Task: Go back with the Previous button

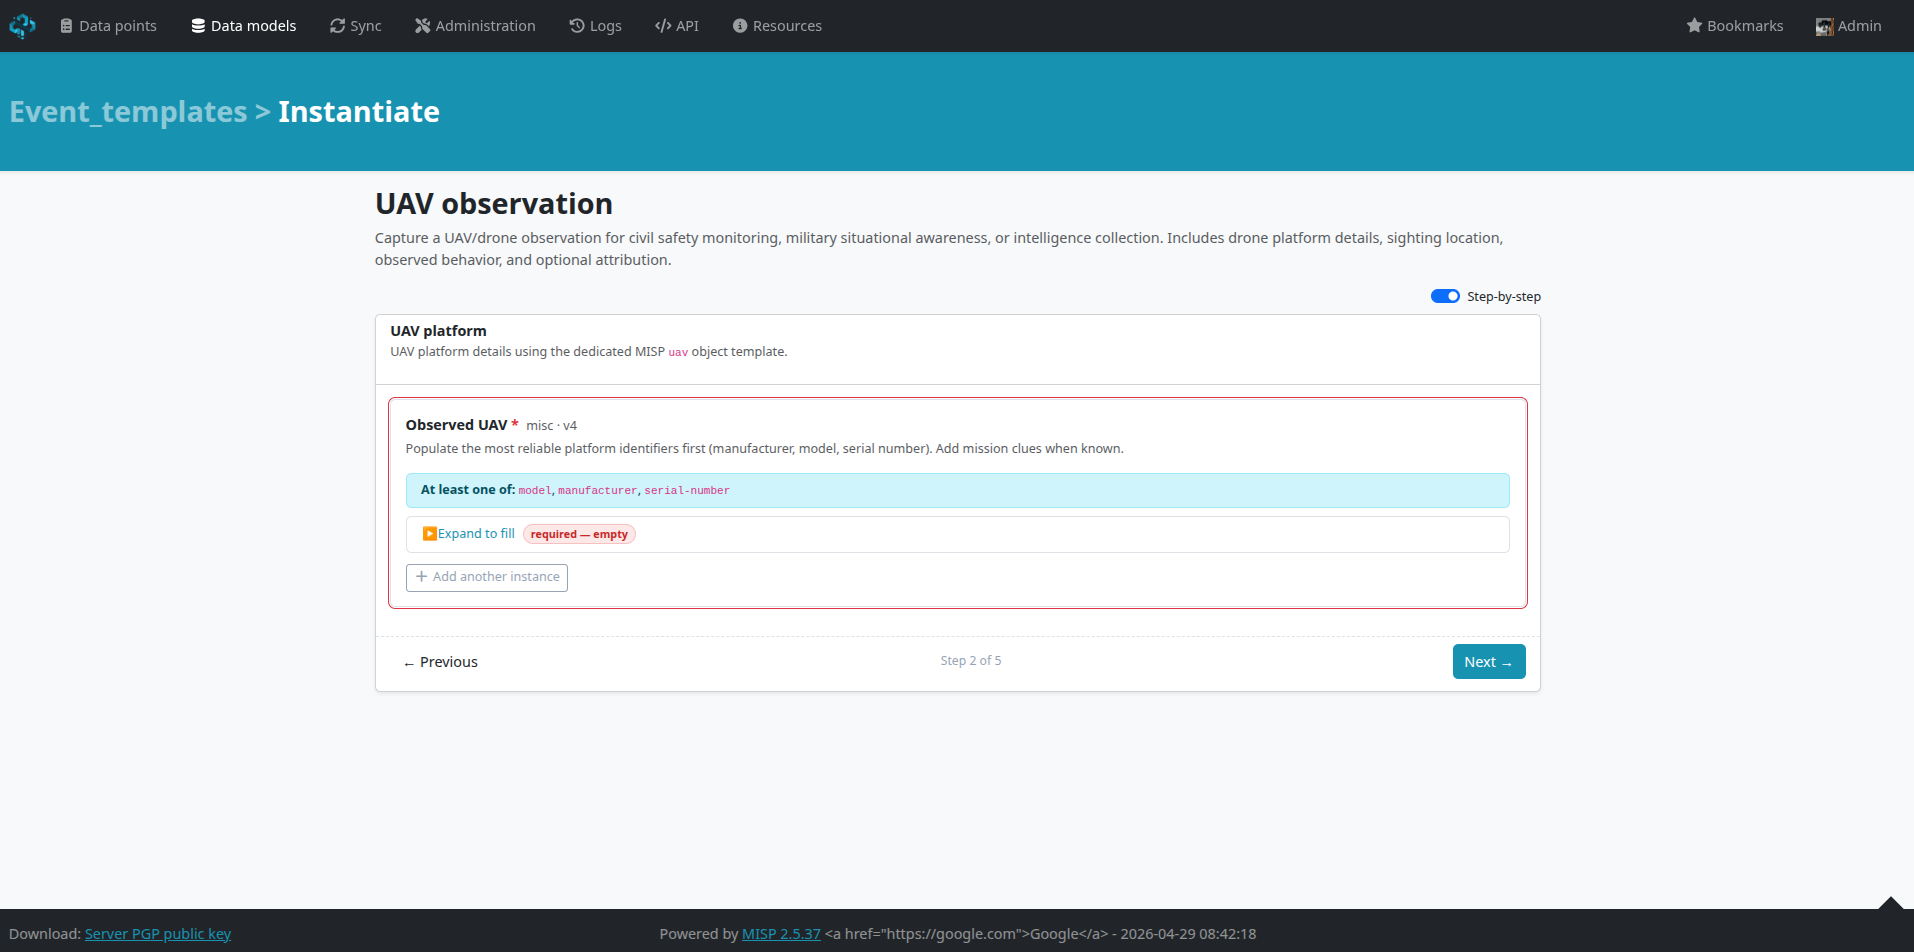Action: pos(440,662)
